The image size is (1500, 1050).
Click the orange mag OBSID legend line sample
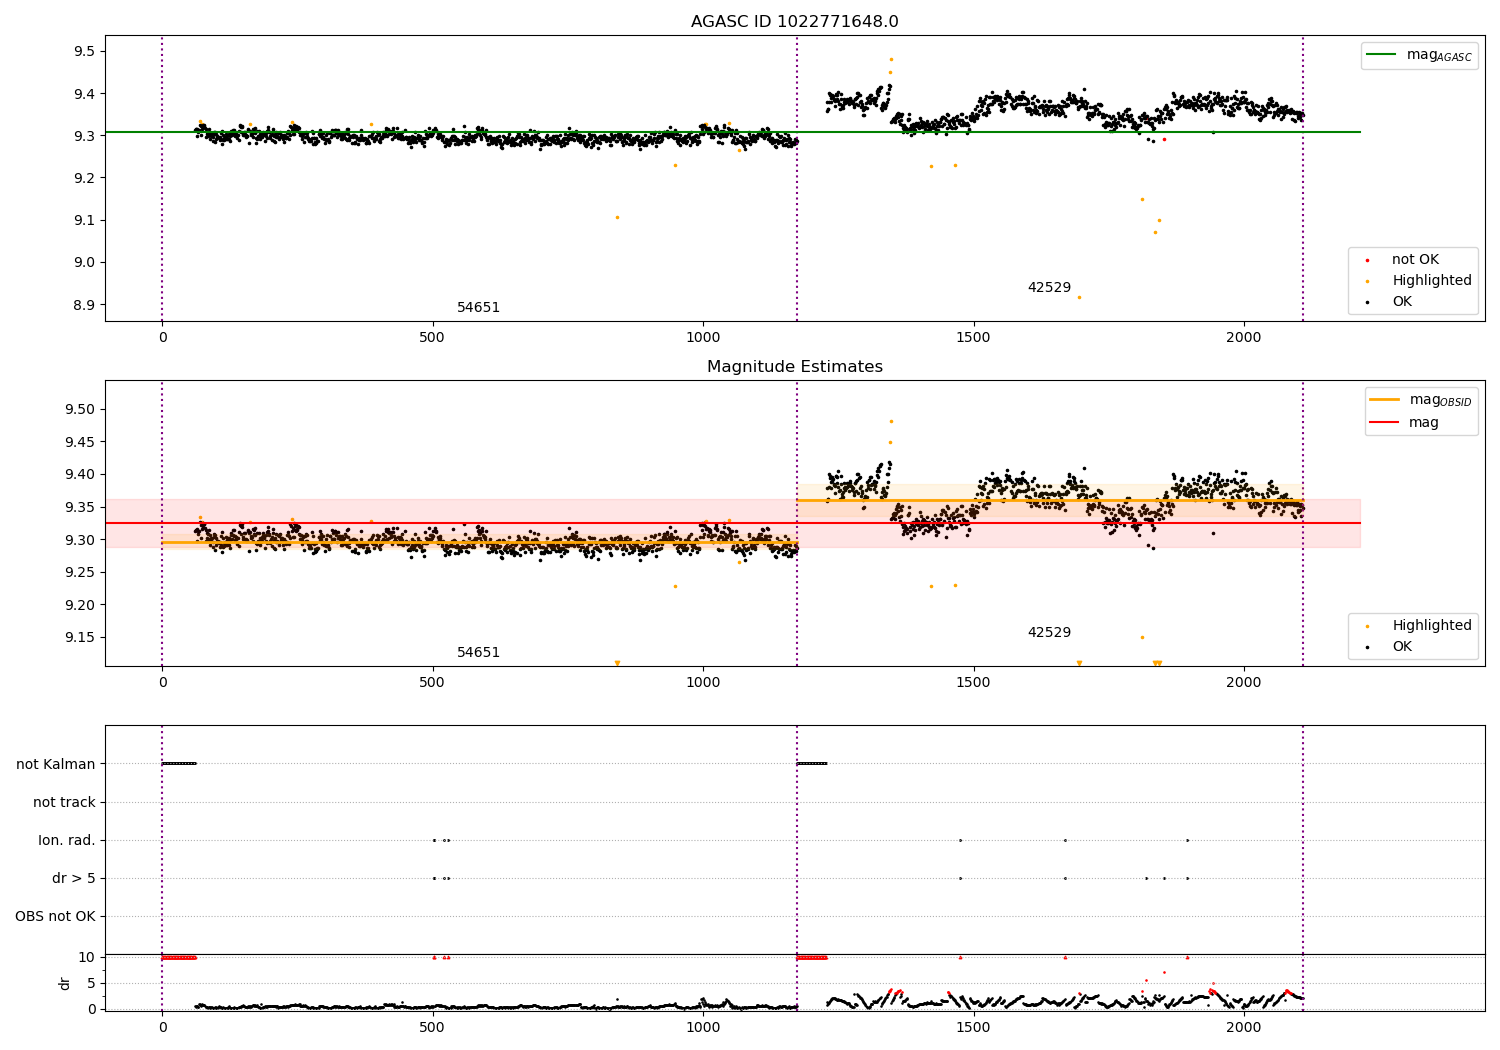pyautogui.click(x=1384, y=400)
